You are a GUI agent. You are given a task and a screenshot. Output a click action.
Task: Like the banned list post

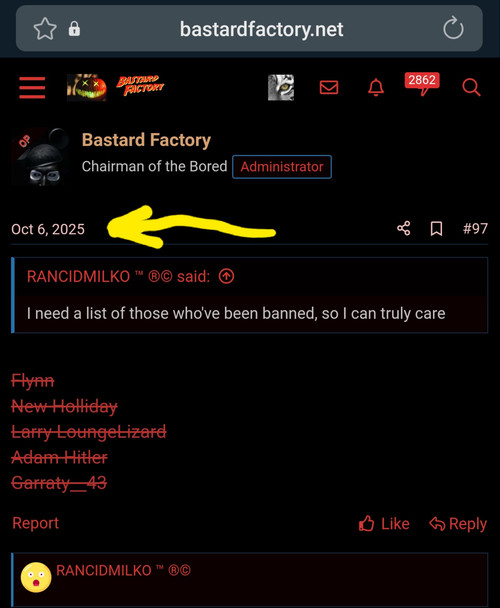coord(384,523)
